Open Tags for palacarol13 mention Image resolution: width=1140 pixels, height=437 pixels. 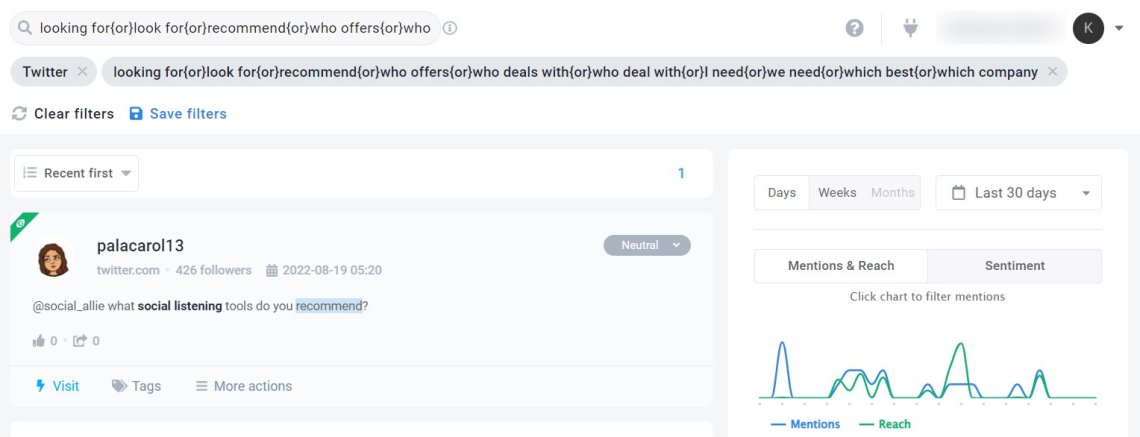tap(136, 386)
